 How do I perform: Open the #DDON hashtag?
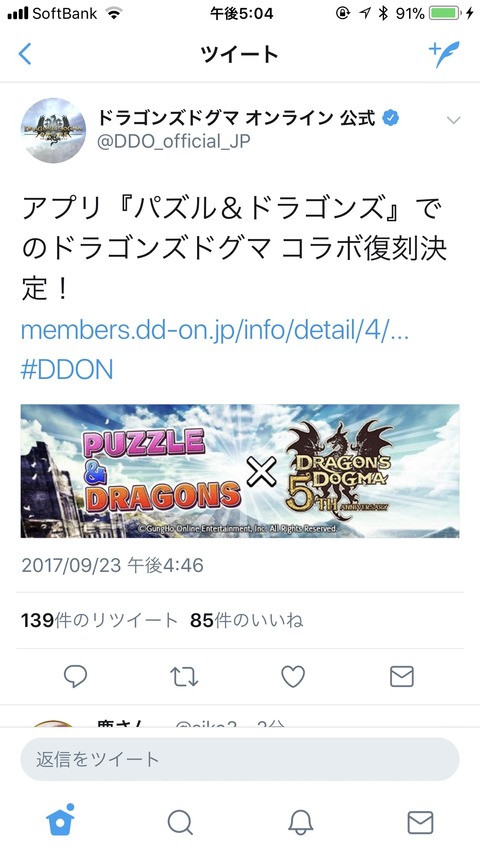click(x=67, y=370)
